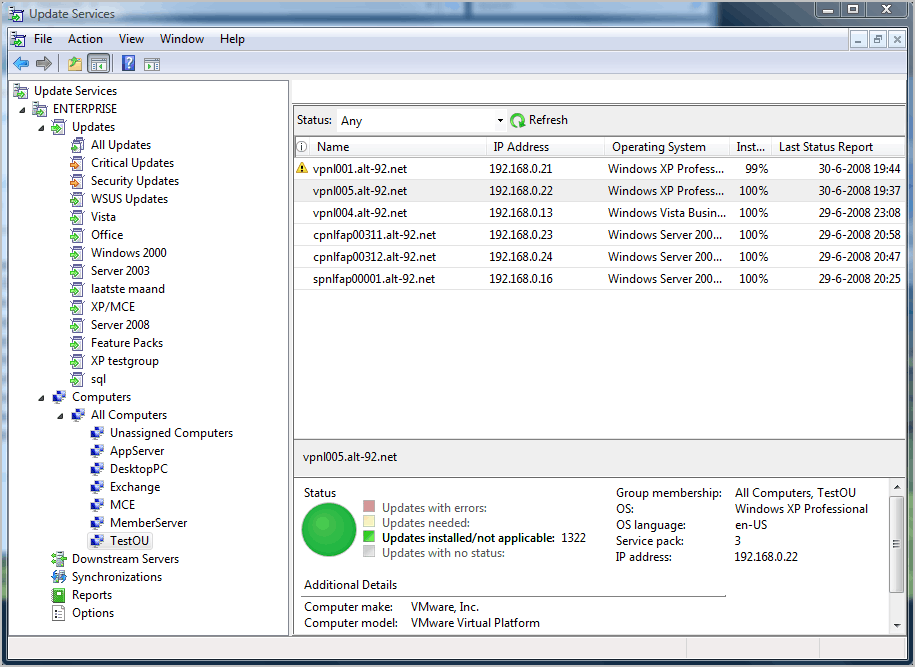
Task: Select the Feature Packs updates view
Action: [x=127, y=343]
